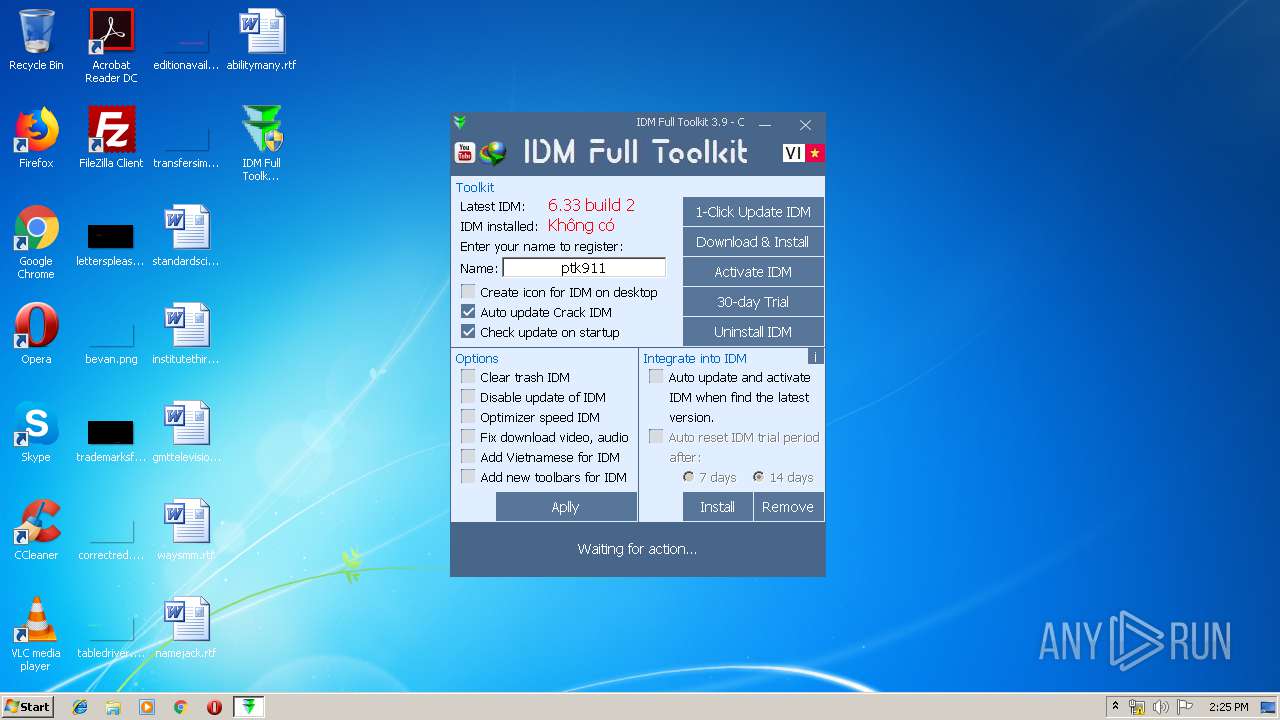Viewport: 1280px width, 720px height.
Task: Click Uninstall IDM button
Action: tap(753, 332)
